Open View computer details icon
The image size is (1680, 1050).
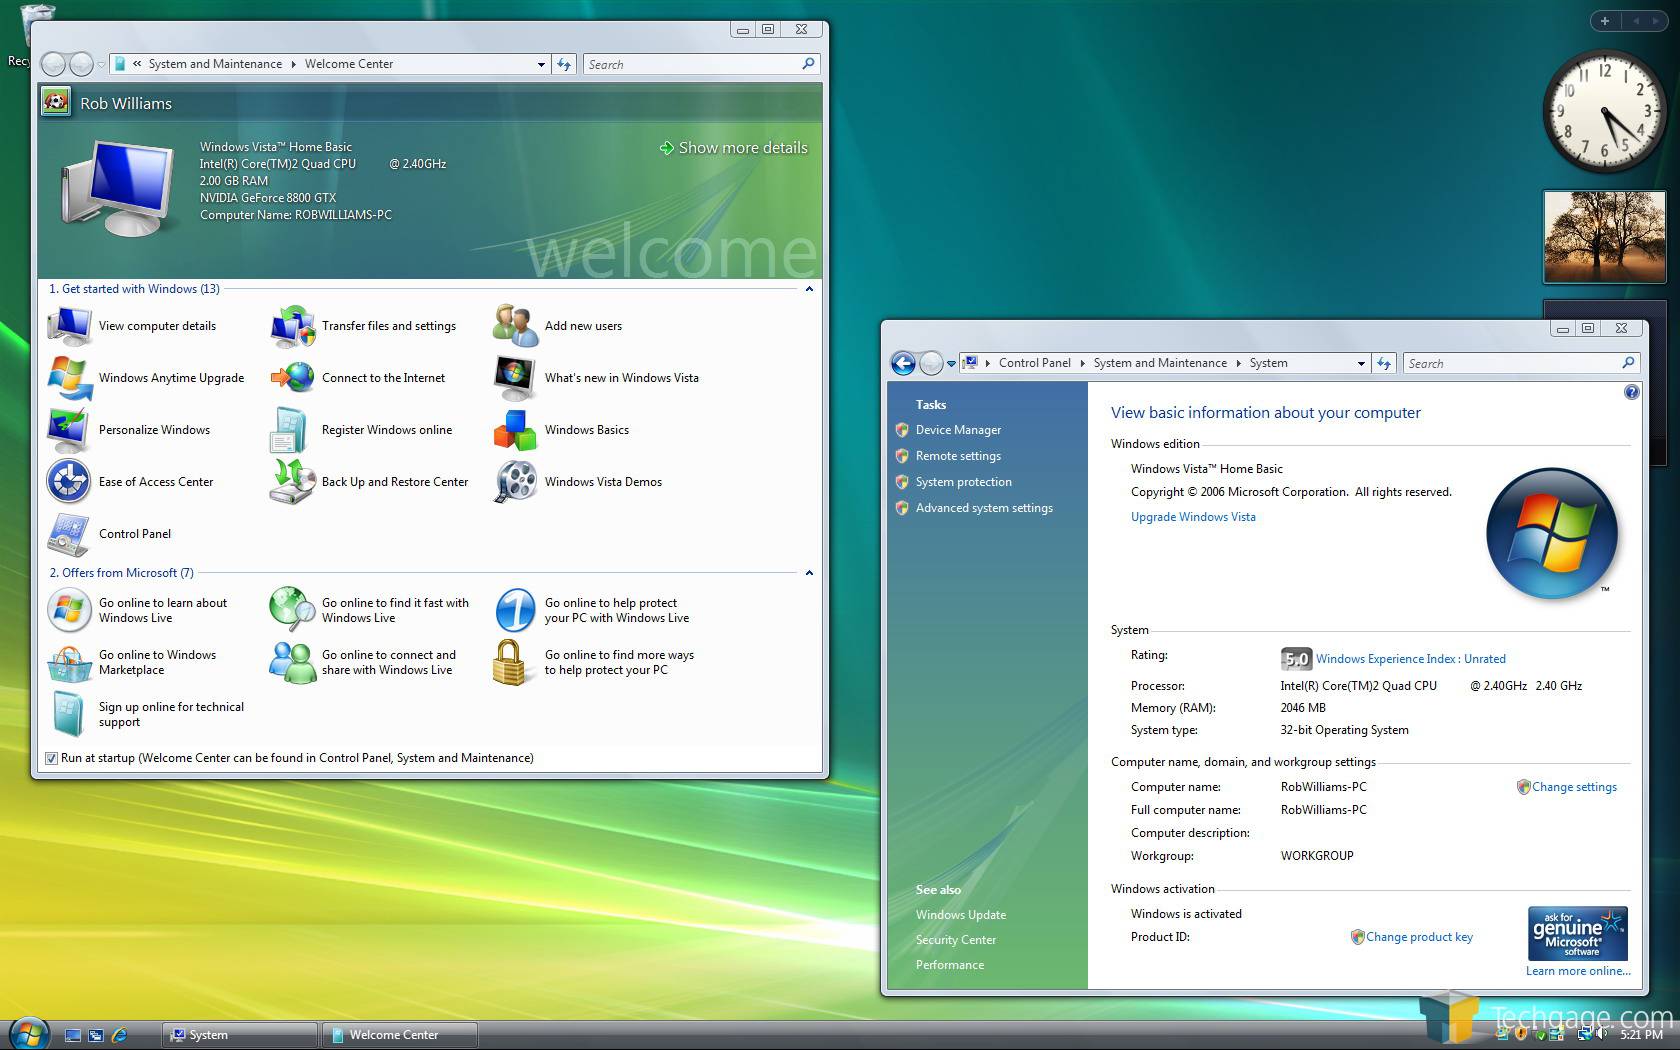pos(70,326)
